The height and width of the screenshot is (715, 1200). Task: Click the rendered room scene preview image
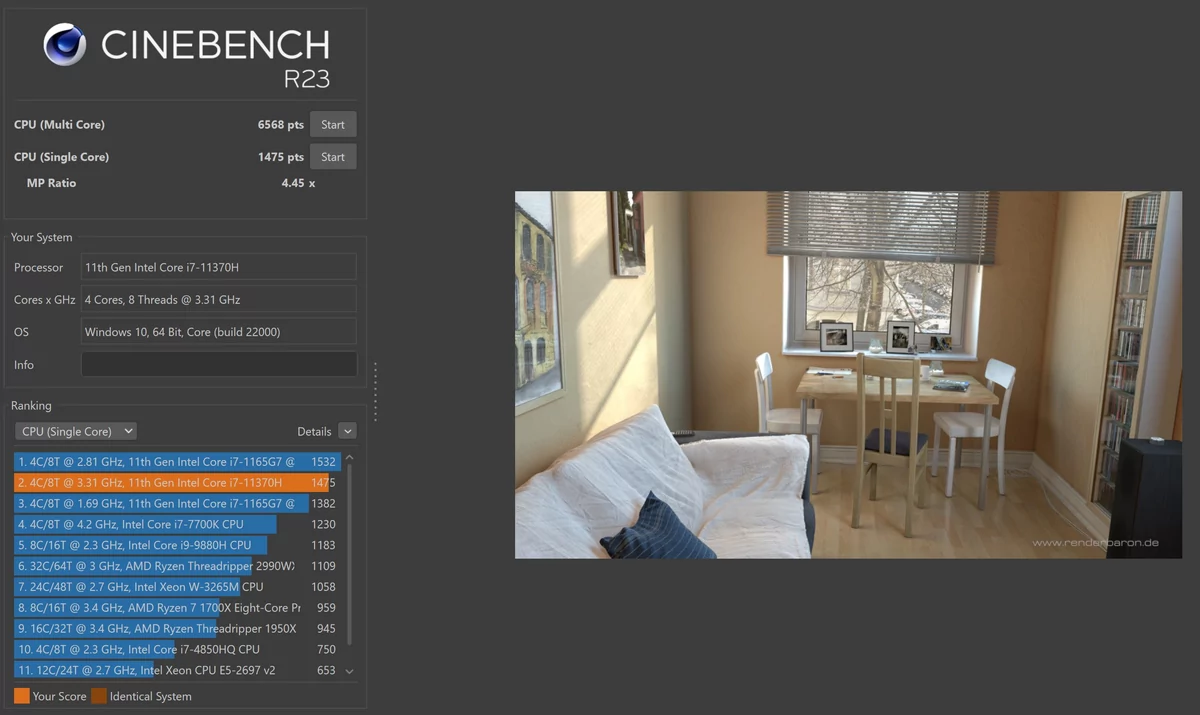[847, 375]
